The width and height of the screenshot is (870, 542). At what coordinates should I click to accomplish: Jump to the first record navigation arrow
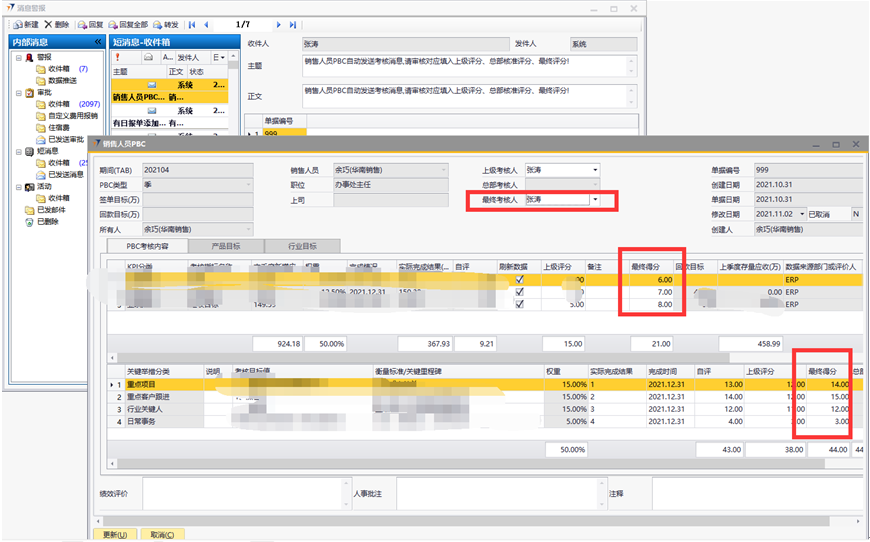192,24
